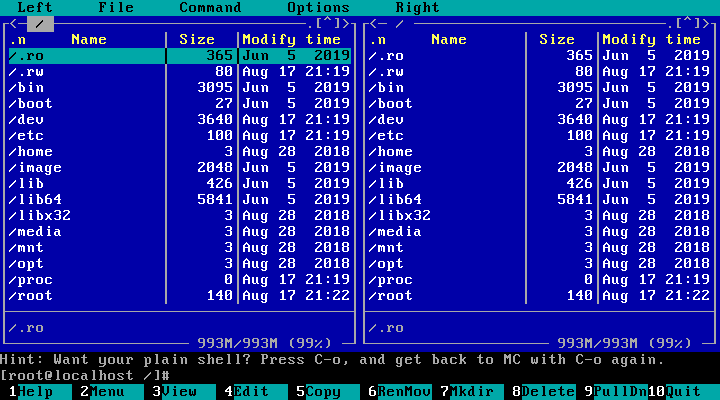
Task: Click left panel 993M/993M disk usage
Action: (264, 343)
